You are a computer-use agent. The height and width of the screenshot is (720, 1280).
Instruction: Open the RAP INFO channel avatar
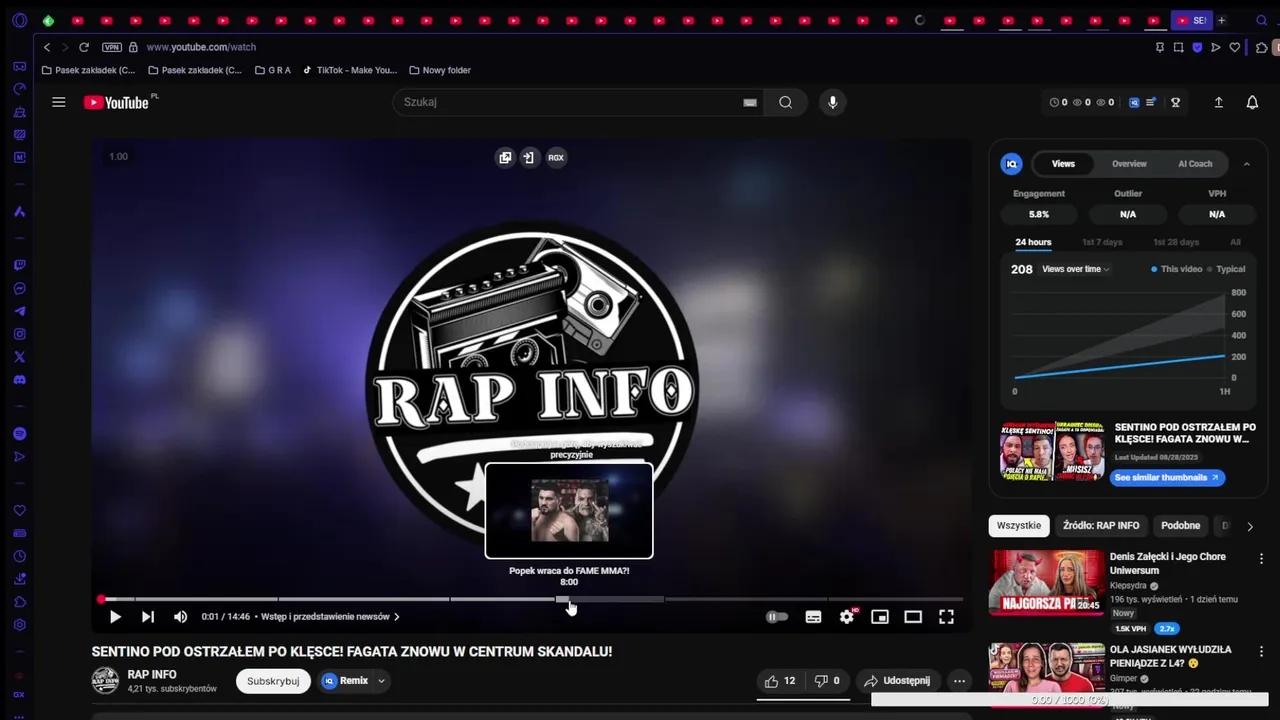pyautogui.click(x=105, y=681)
